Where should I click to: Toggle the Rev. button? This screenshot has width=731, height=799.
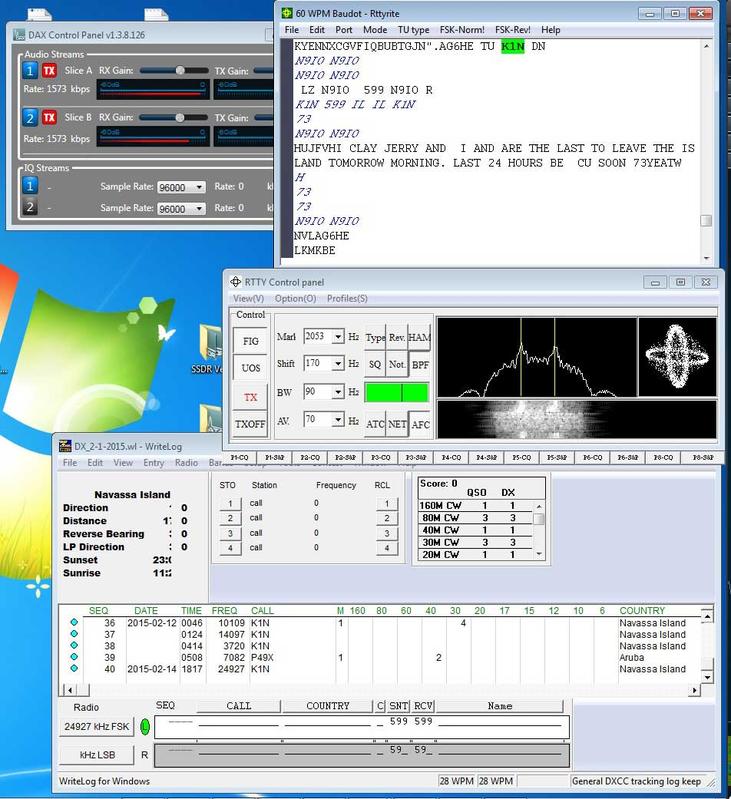click(x=397, y=337)
